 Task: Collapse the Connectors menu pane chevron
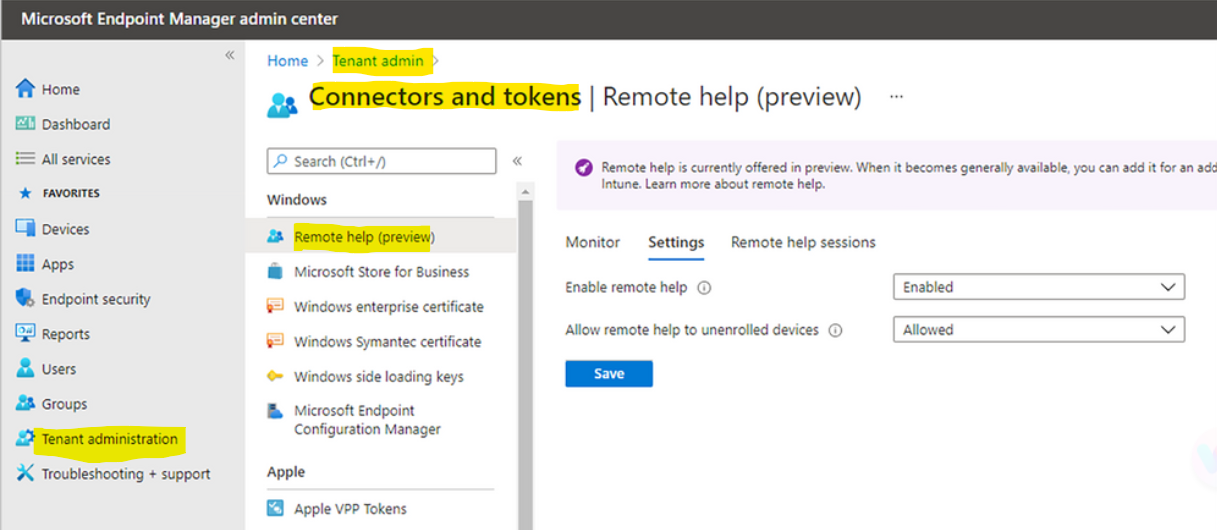point(517,161)
